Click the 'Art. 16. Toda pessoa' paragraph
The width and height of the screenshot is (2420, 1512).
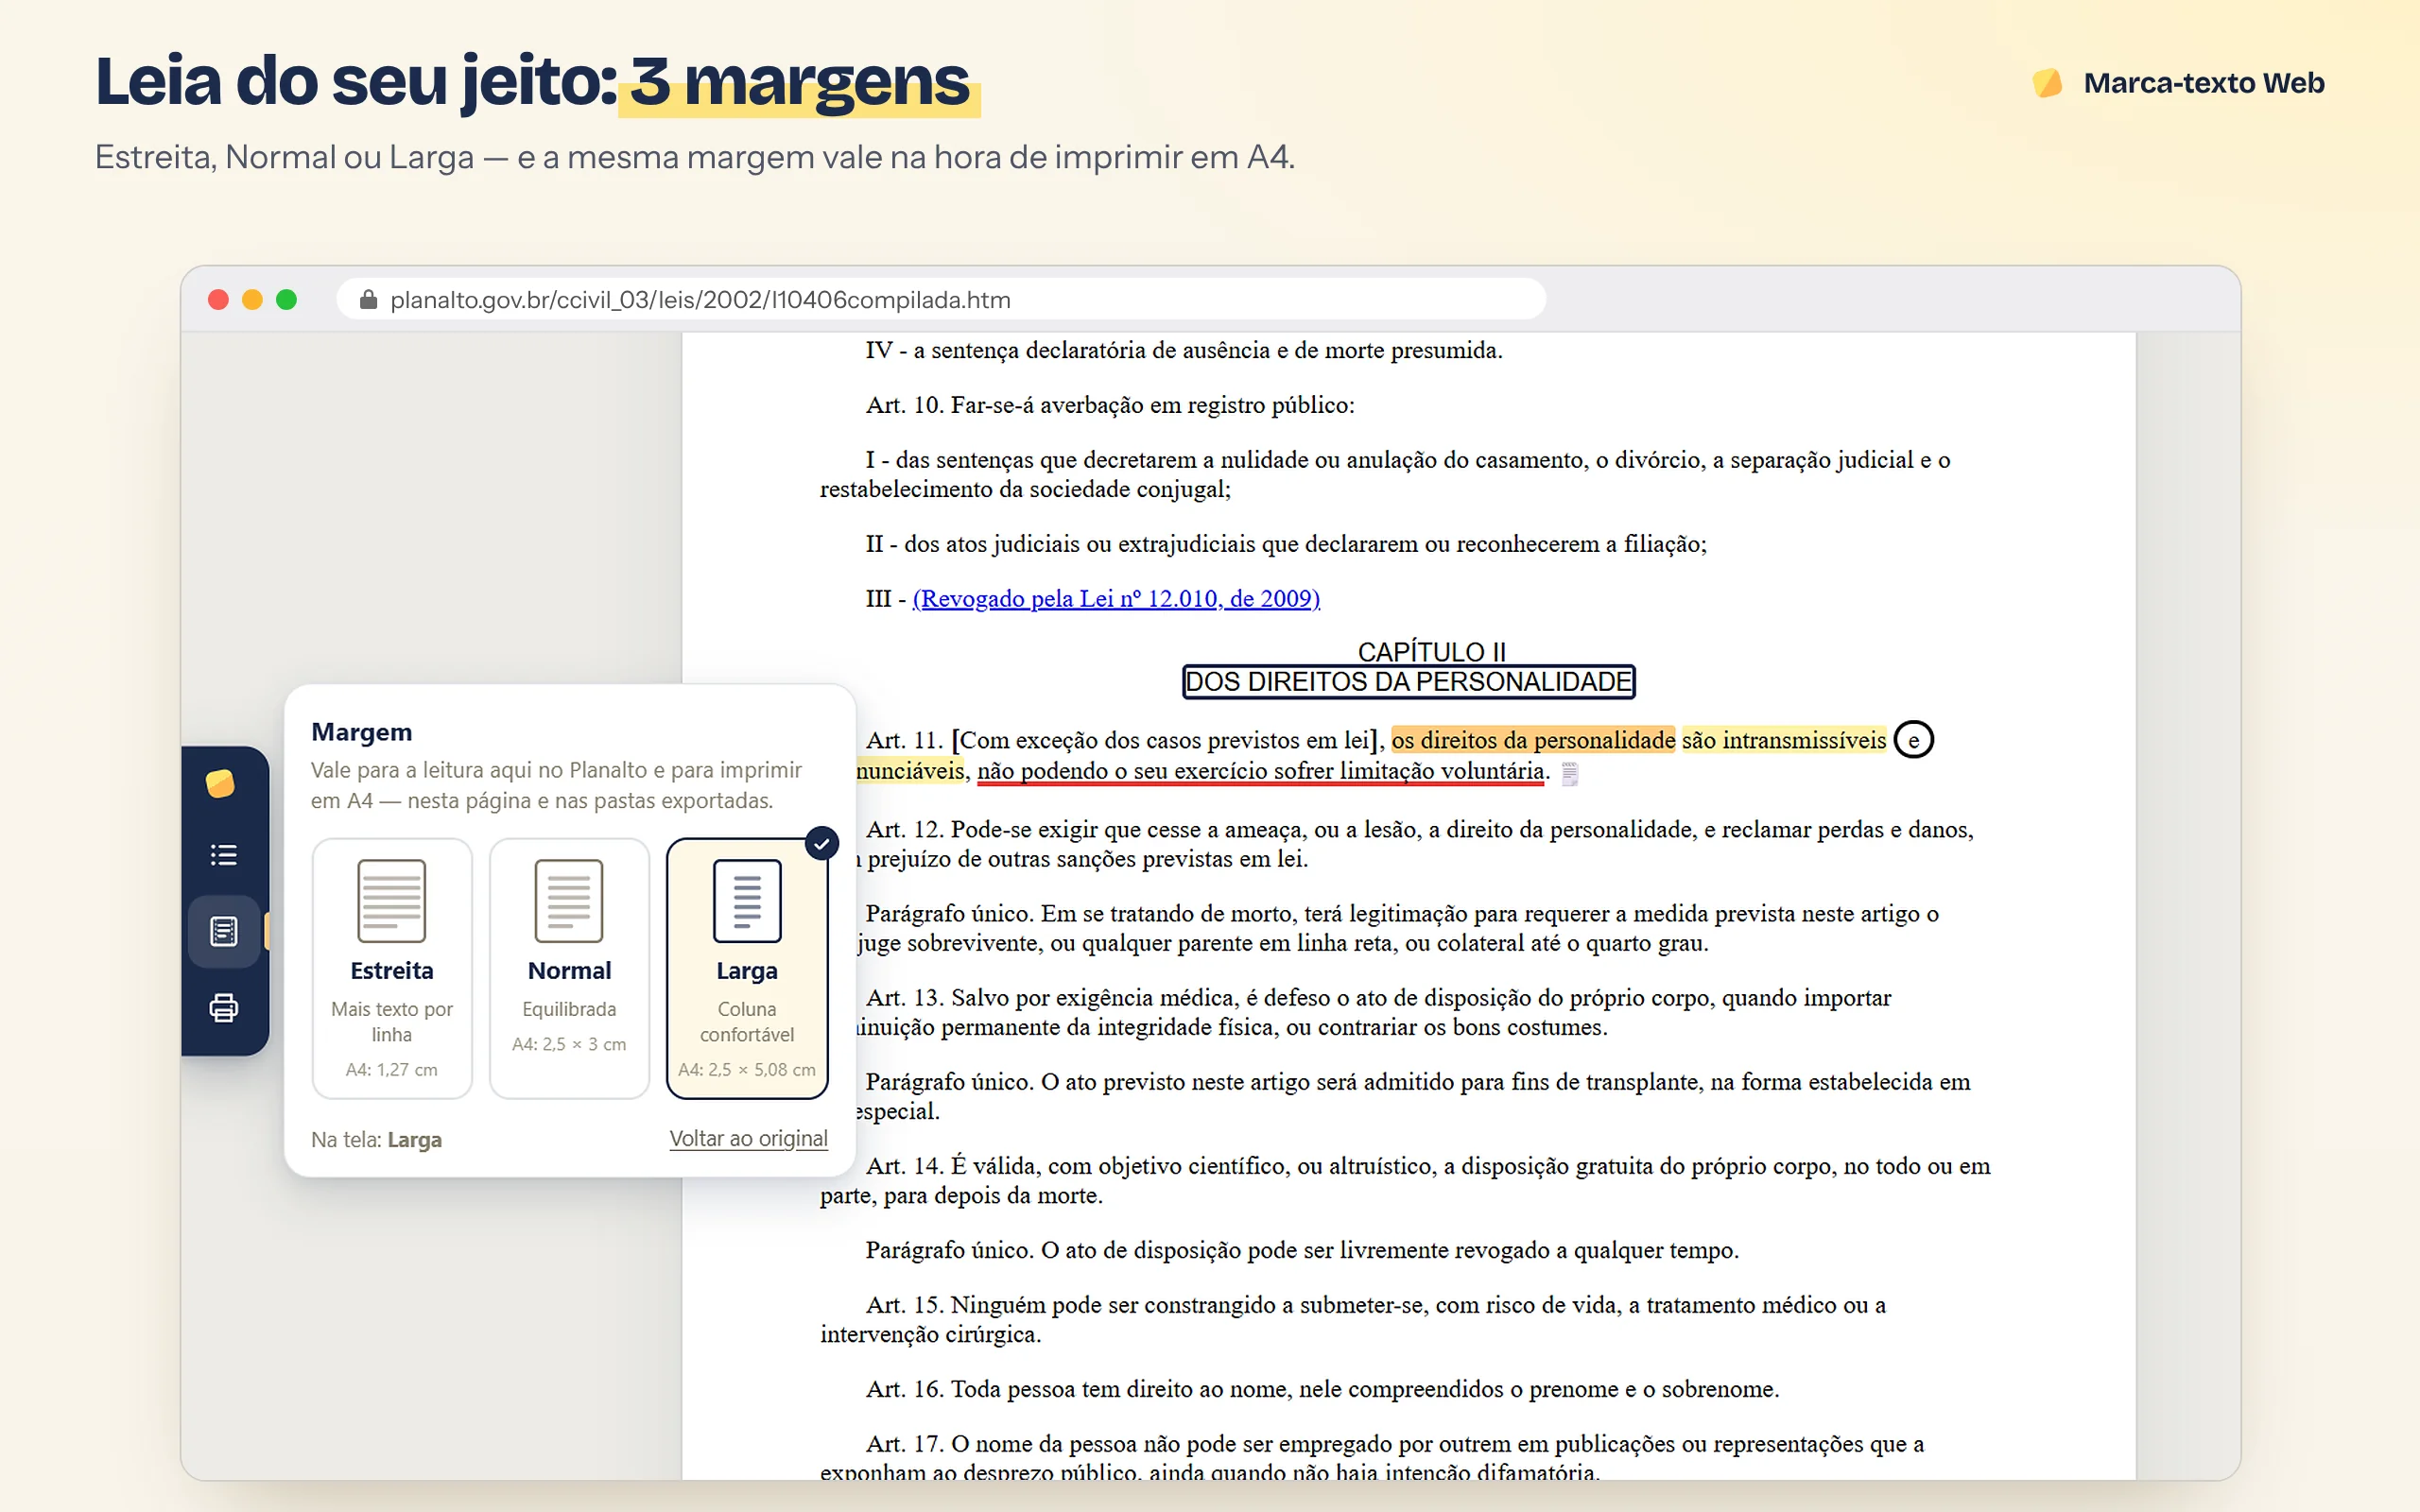(x=1322, y=1389)
